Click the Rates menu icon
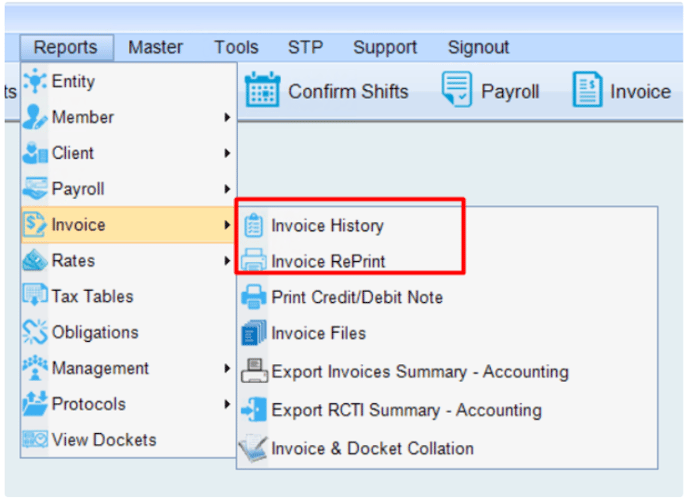688x498 pixels. tap(35, 260)
